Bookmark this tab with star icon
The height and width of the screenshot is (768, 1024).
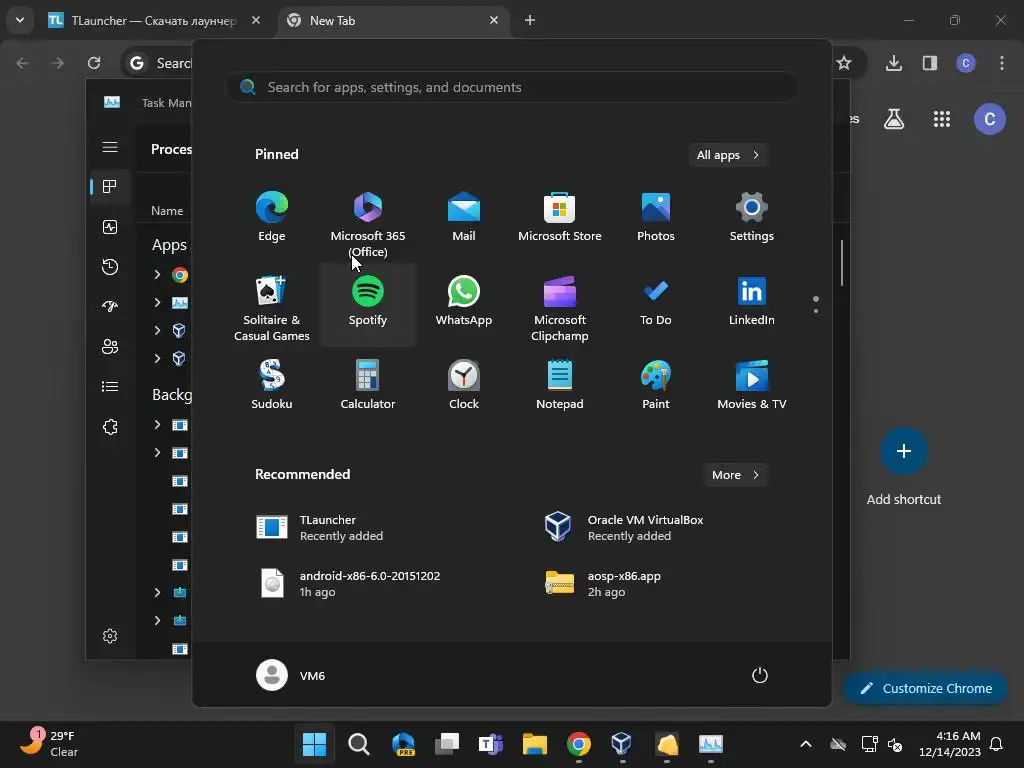844,63
